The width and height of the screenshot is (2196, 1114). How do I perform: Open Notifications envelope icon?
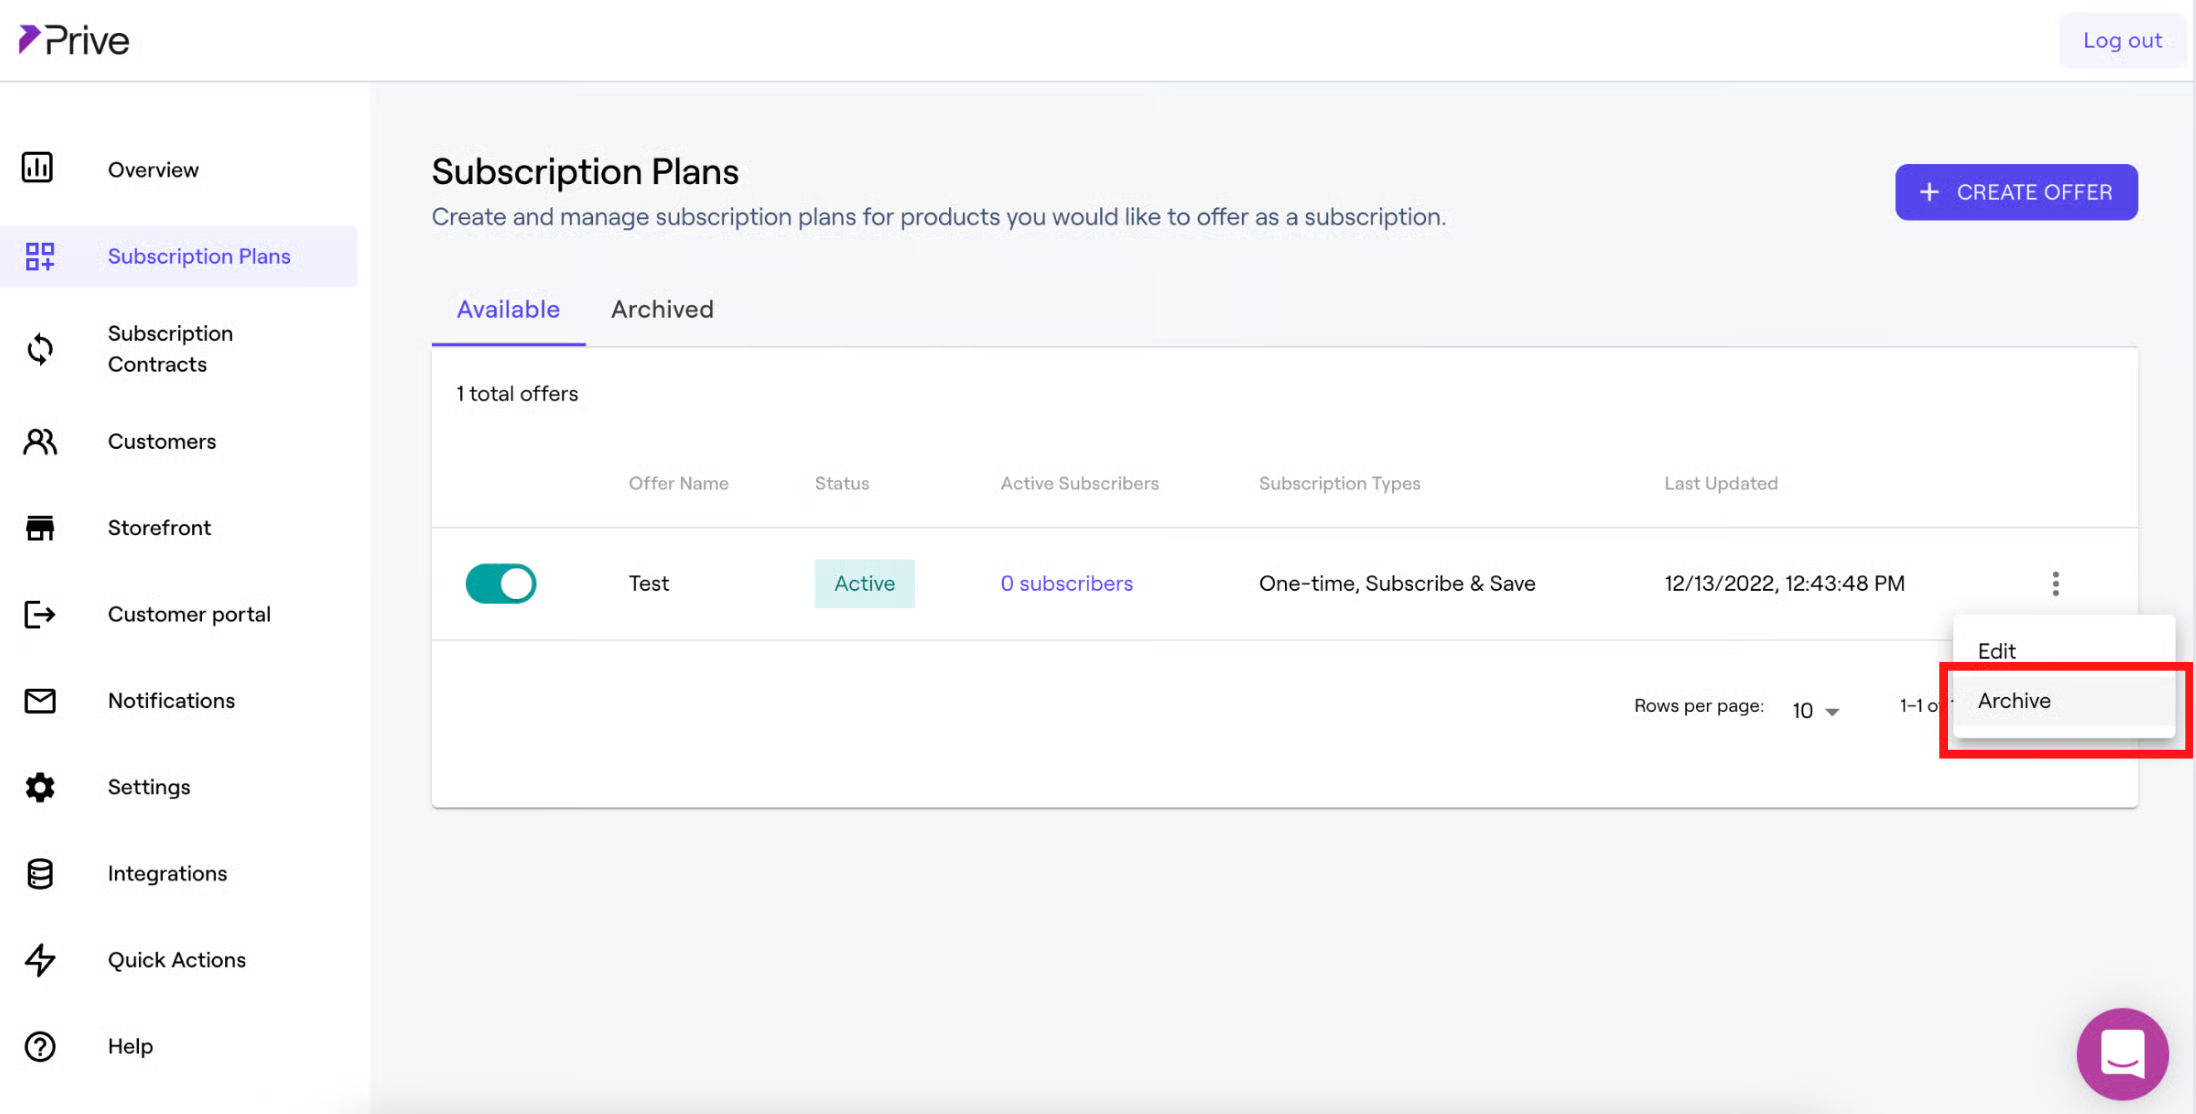[40, 700]
